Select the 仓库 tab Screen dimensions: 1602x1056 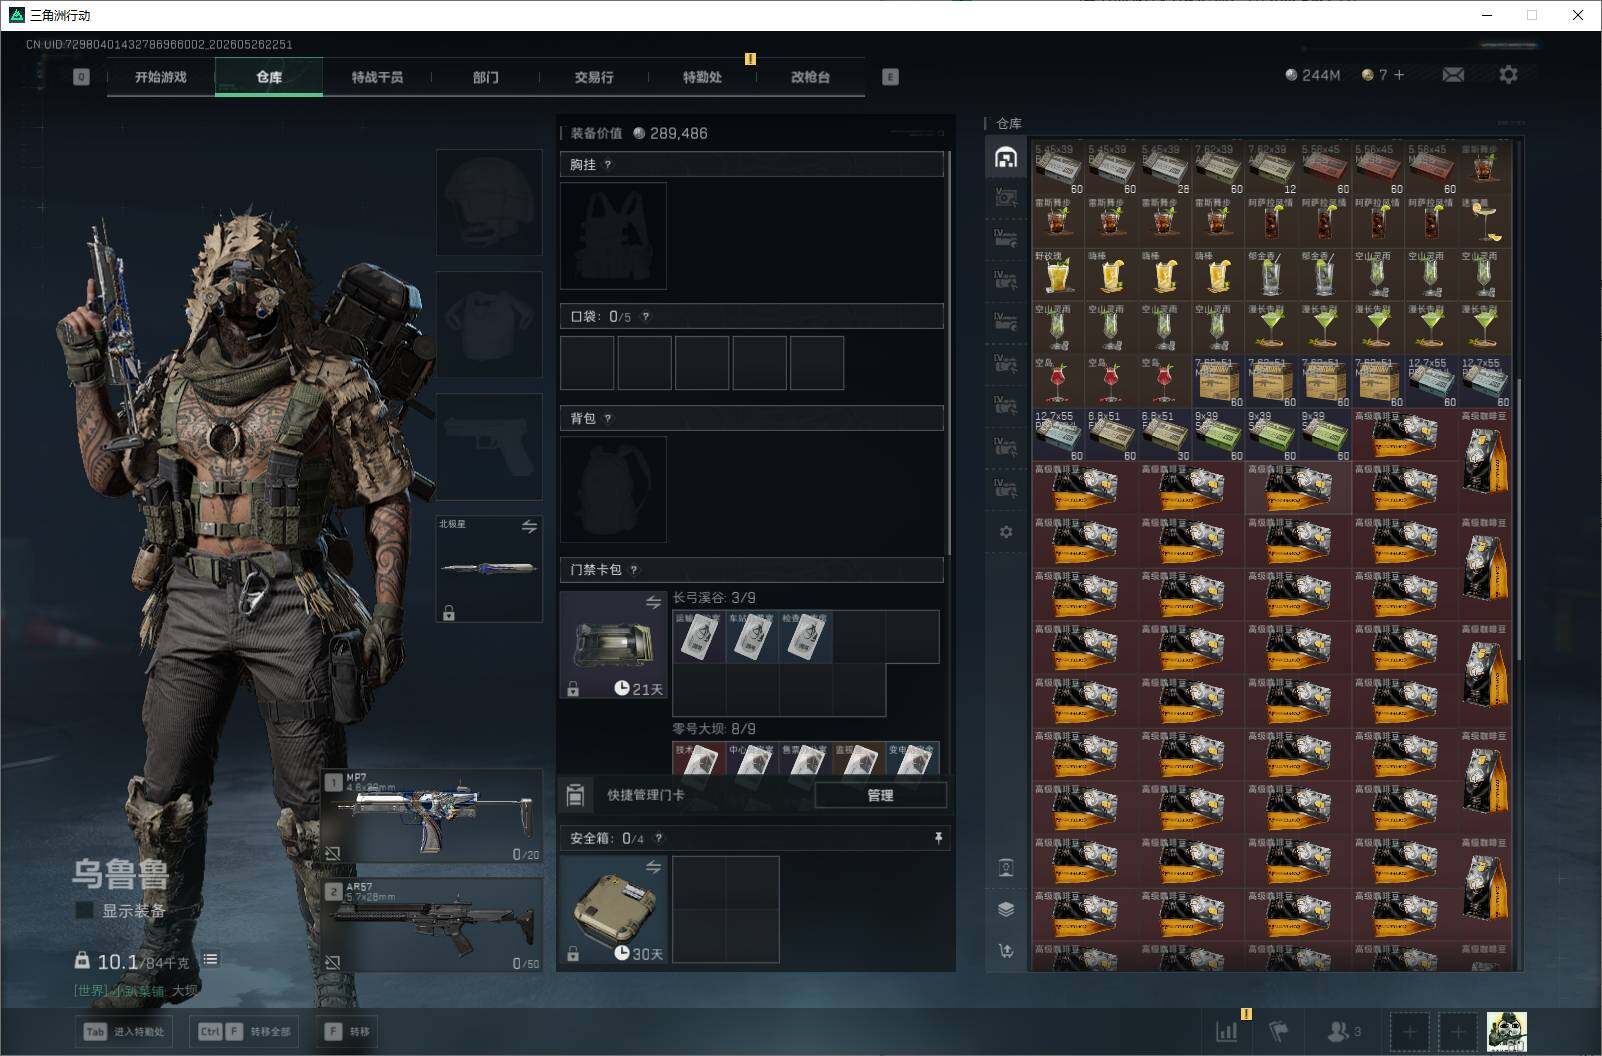[269, 77]
